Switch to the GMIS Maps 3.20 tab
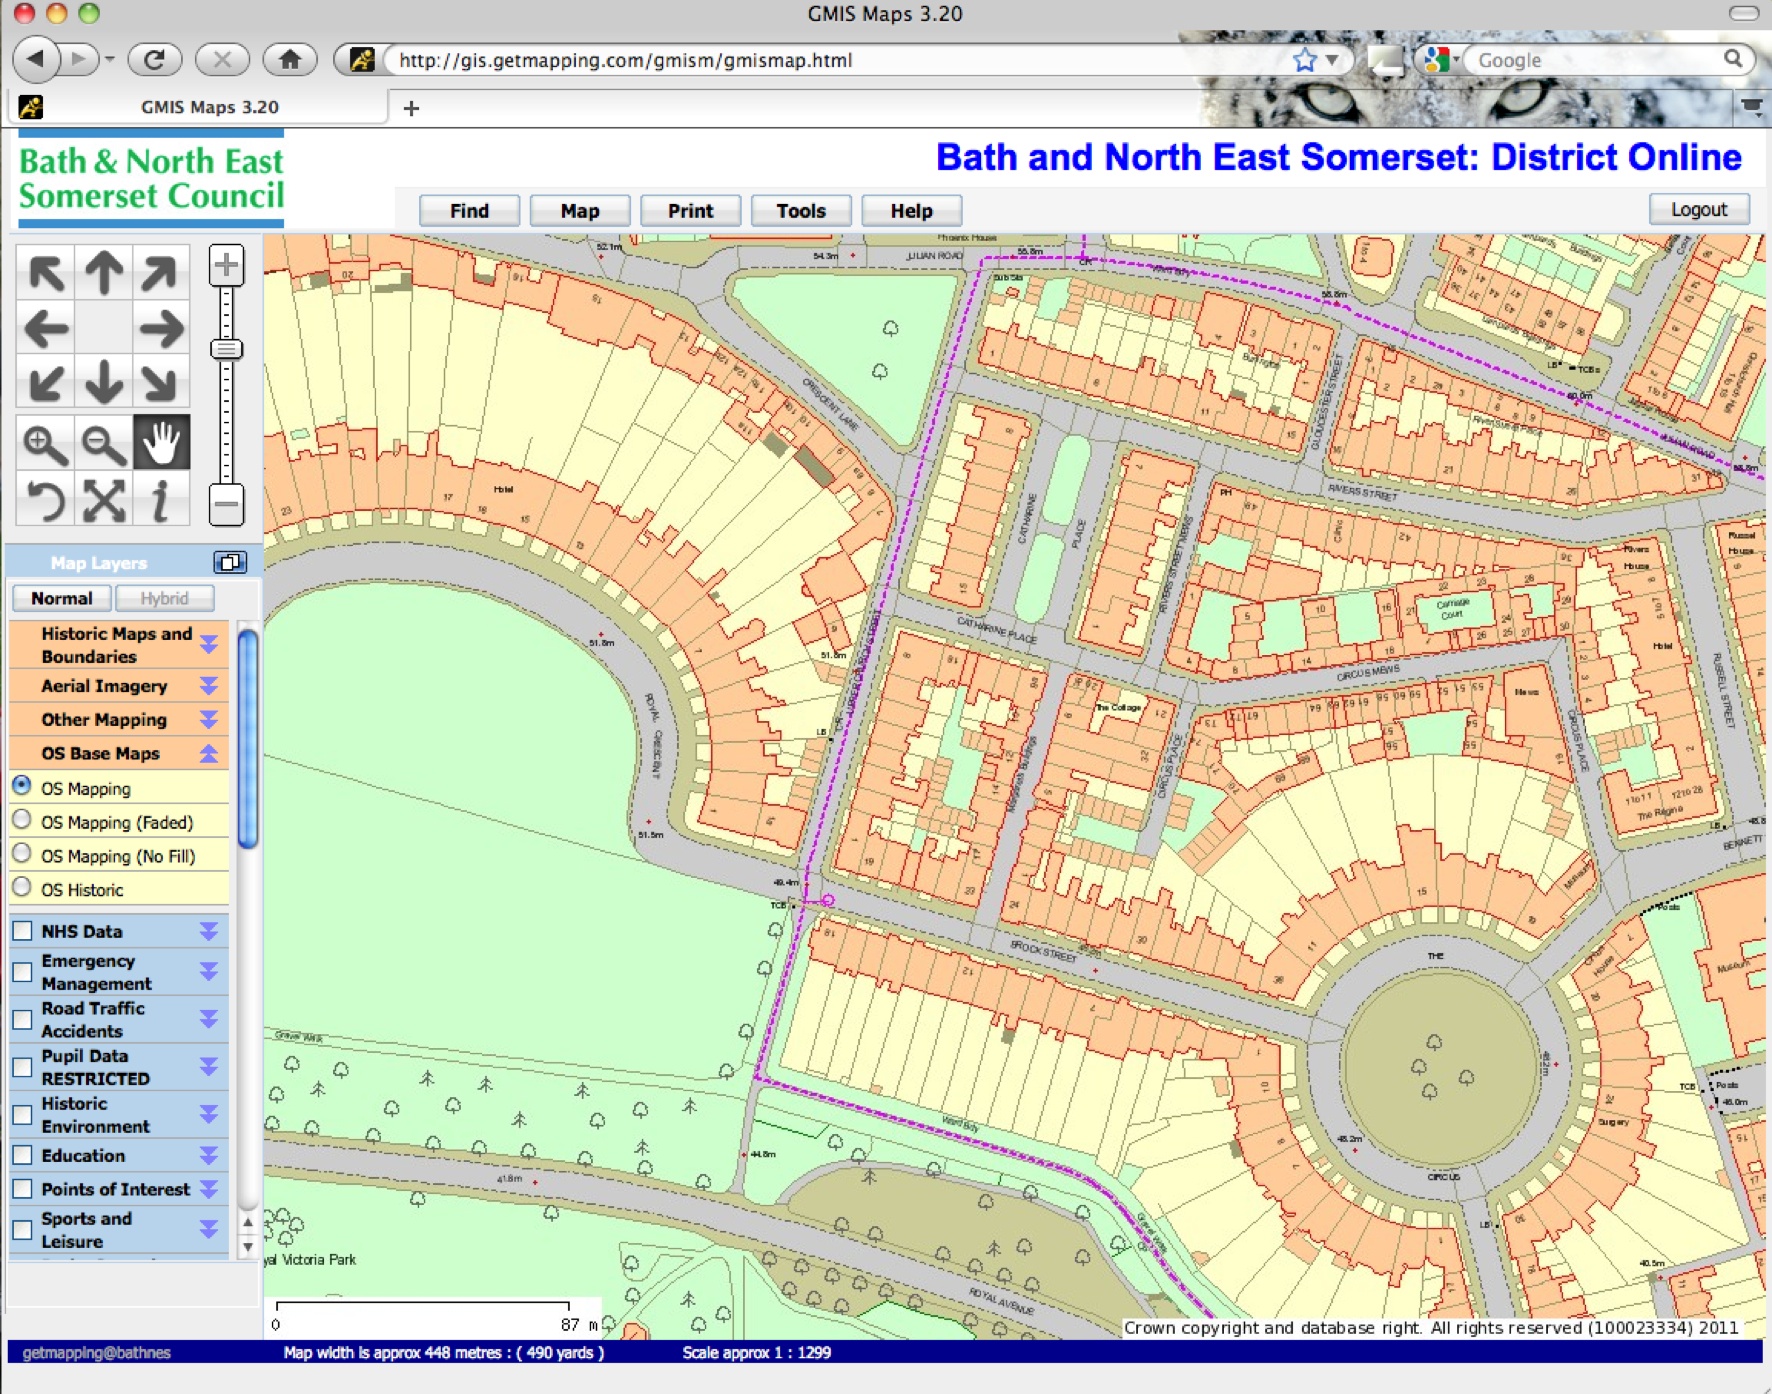Image resolution: width=1772 pixels, height=1394 pixels. (x=198, y=107)
